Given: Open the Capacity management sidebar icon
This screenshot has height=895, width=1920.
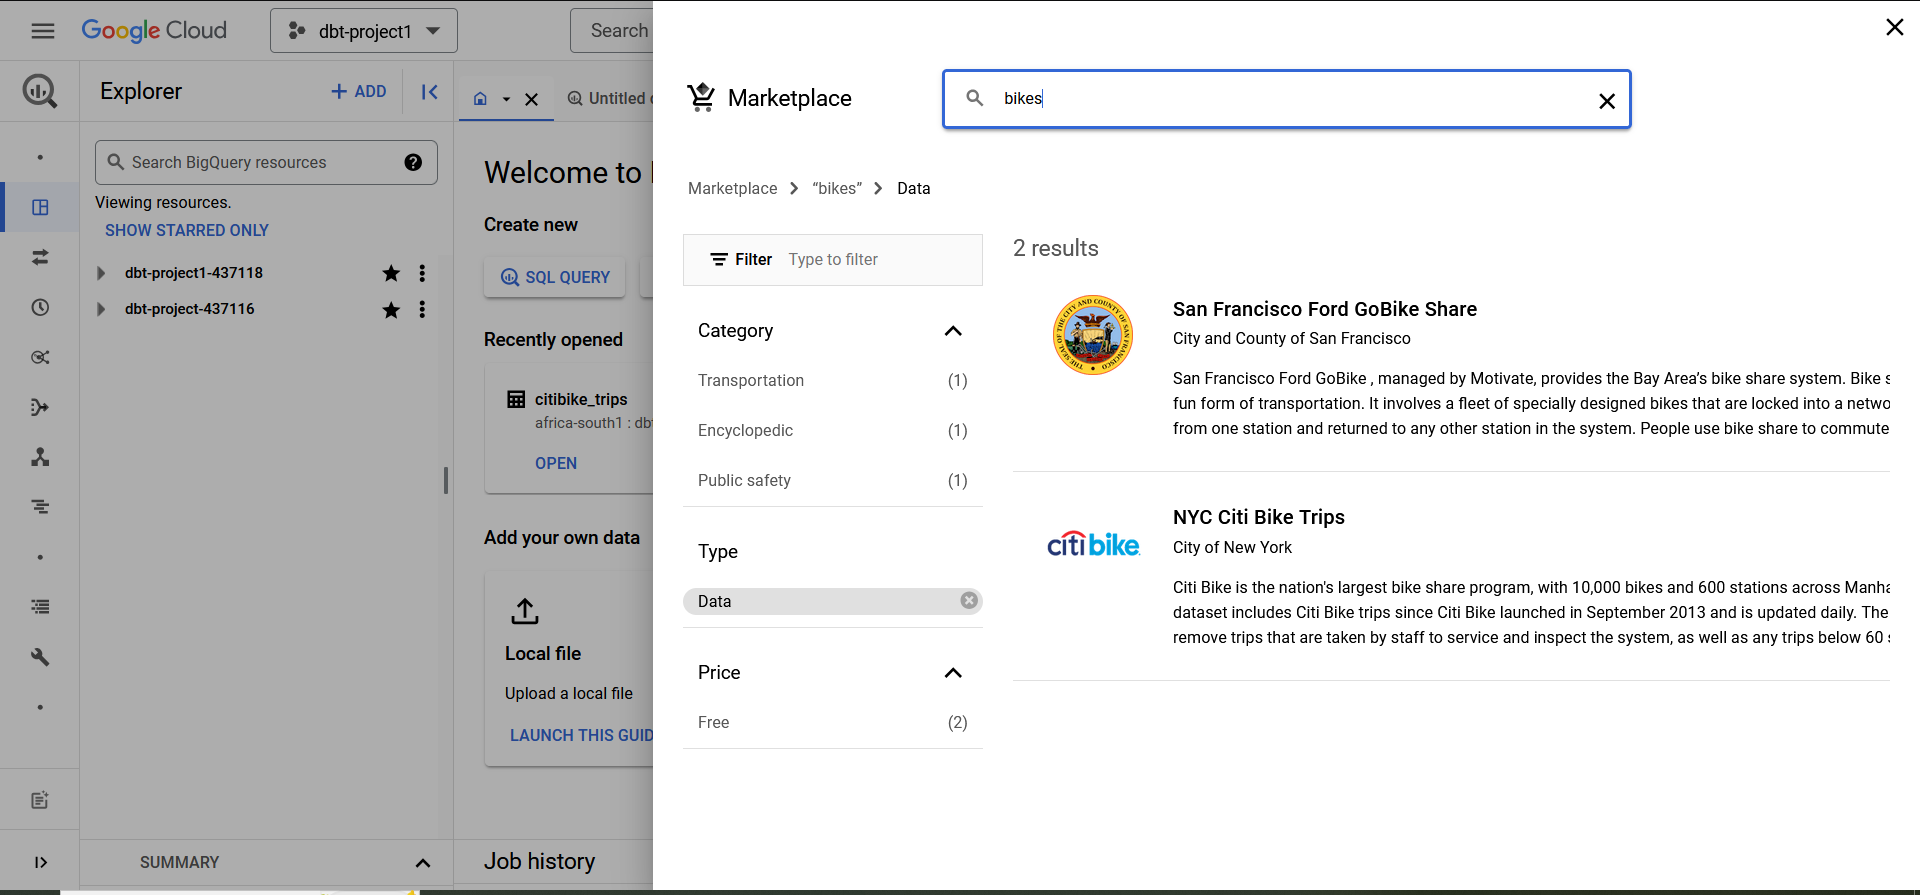Looking at the screenshot, I should click(x=40, y=607).
